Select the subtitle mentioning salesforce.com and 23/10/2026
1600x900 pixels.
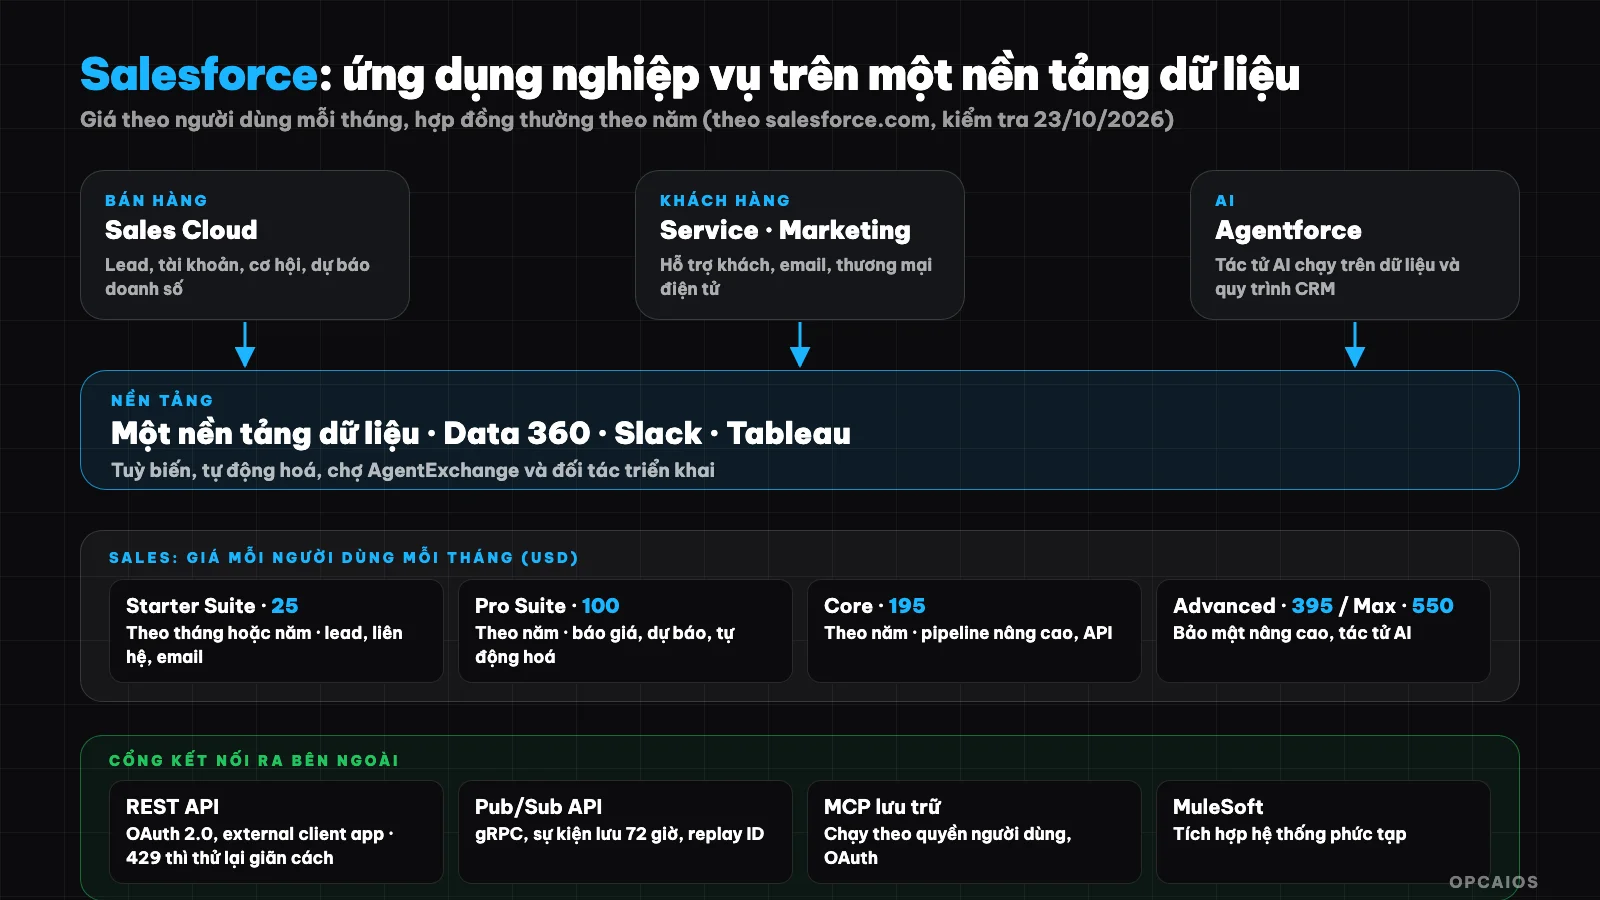(627, 120)
